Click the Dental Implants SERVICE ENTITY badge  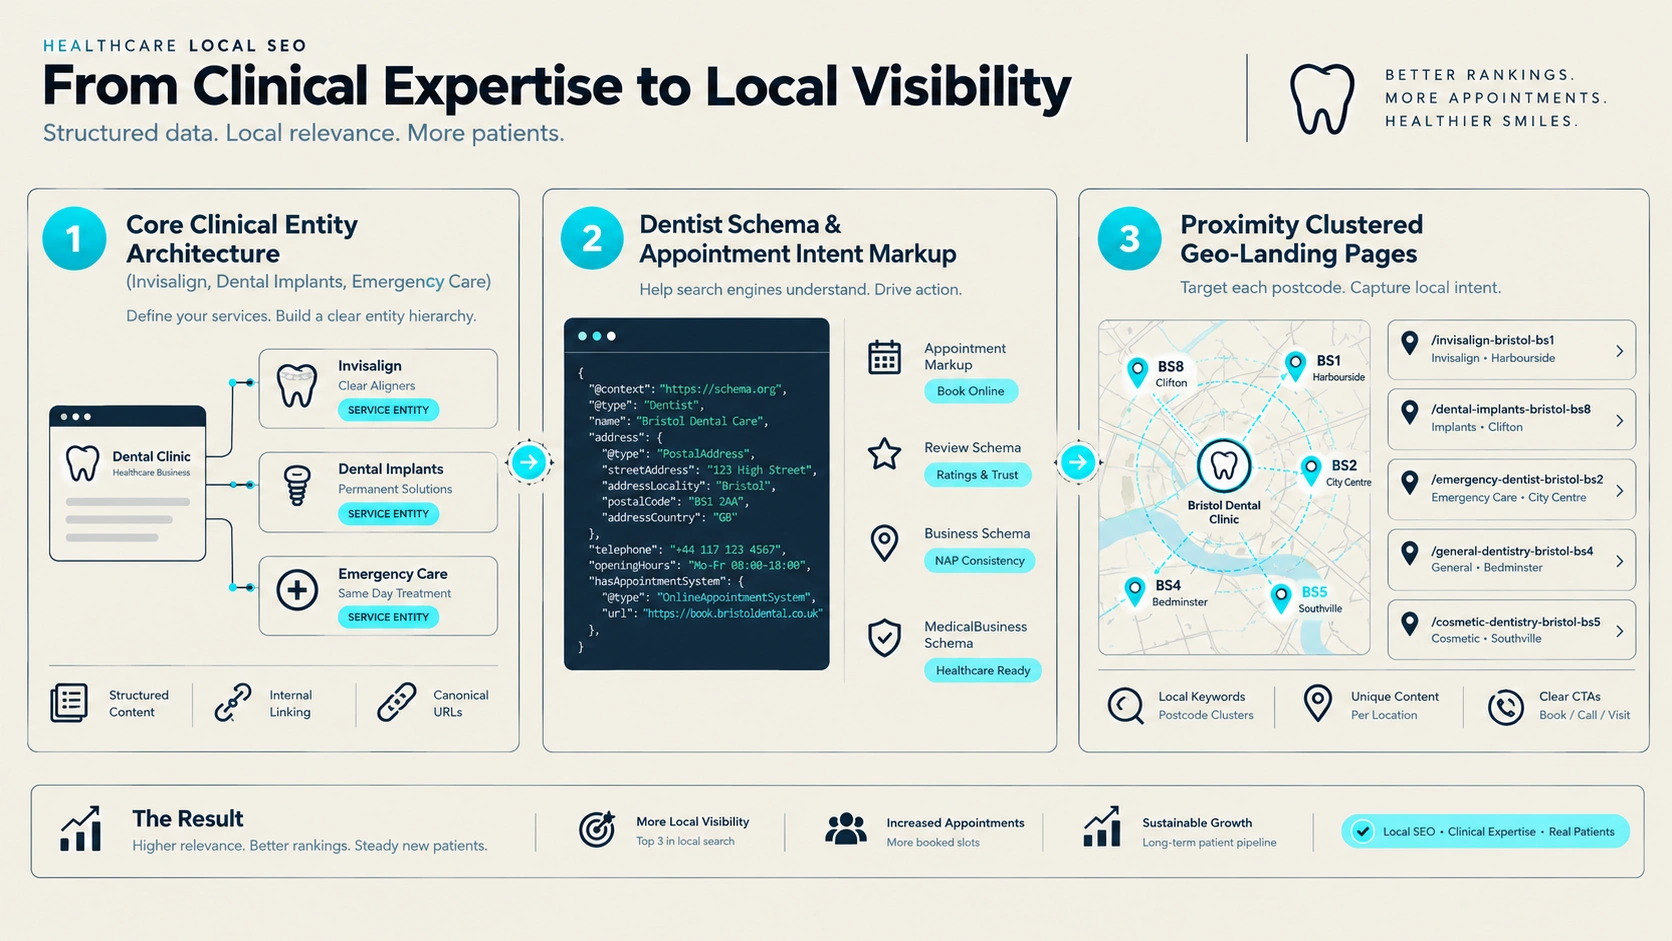pyautogui.click(x=388, y=514)
